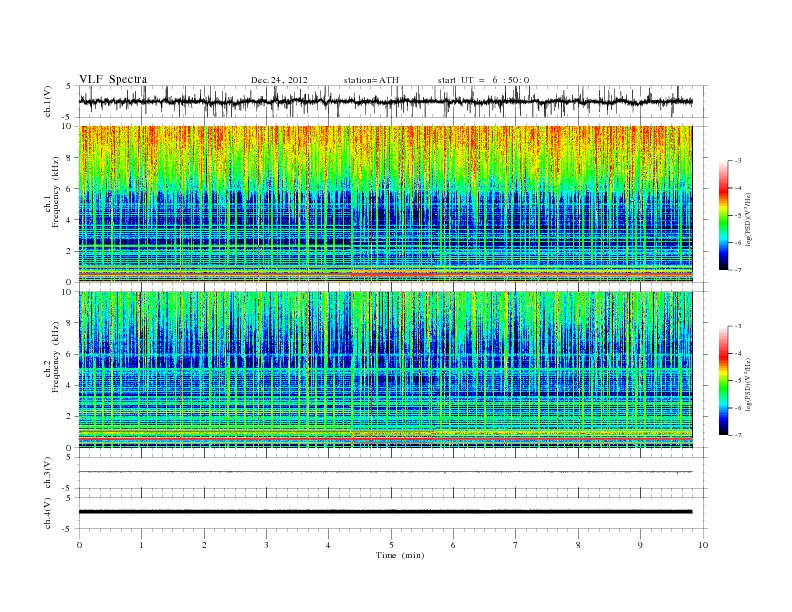Click the "8" minute tick on time axis
Viewport: 792px width, 612px height.
(578, 545)
